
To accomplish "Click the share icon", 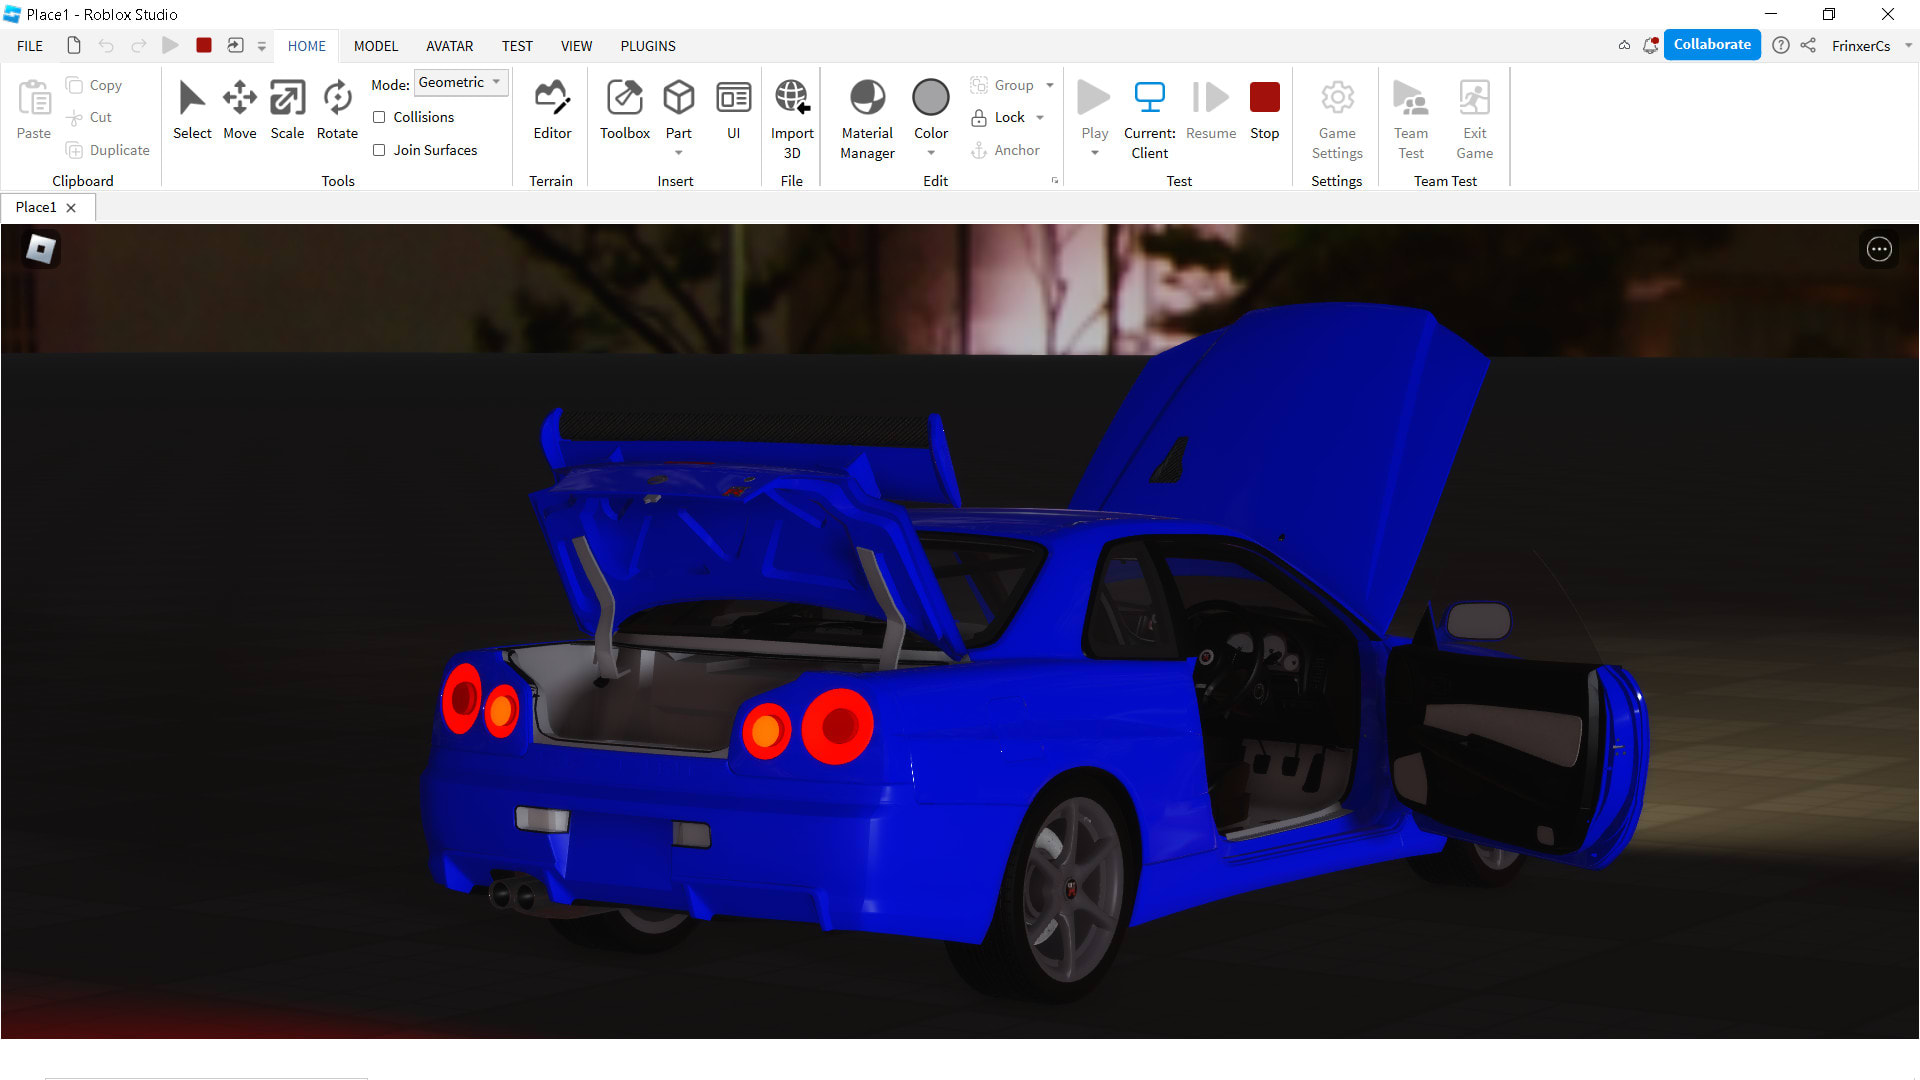I will (x=1808, y=45).
